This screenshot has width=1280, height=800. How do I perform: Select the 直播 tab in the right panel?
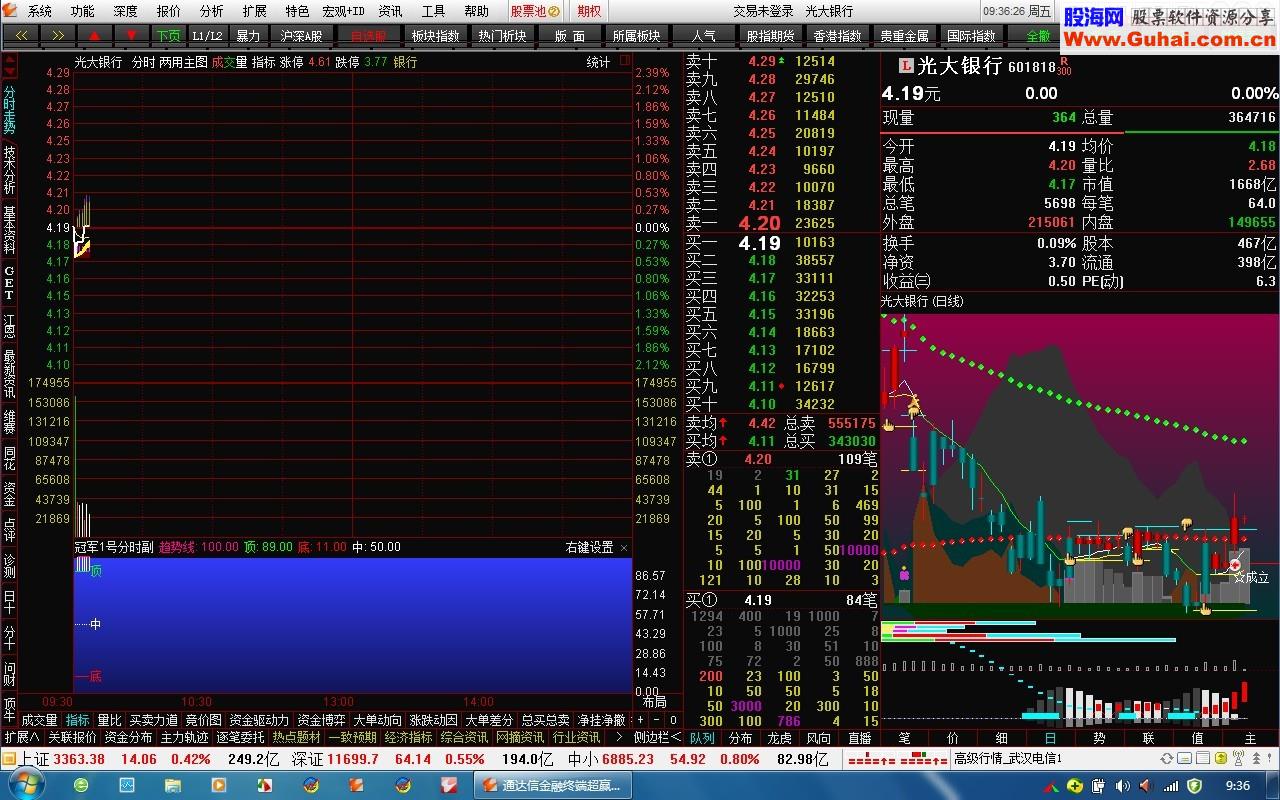tap(859, 738)
